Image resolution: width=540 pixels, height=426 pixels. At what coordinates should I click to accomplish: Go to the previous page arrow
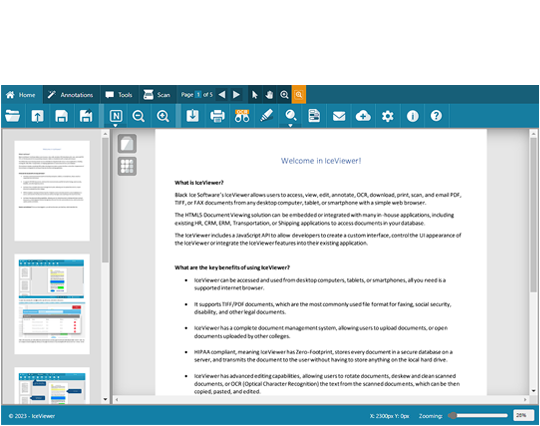(x=222, y=95)
